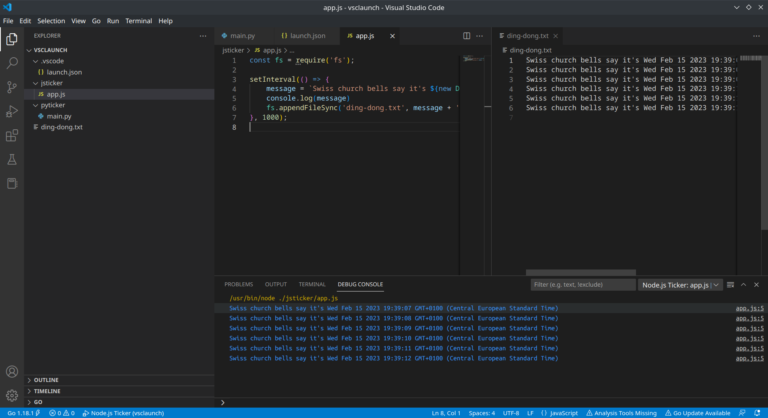
Task: Open the Manage gear settings icon
Action: (x=12, y=395)
